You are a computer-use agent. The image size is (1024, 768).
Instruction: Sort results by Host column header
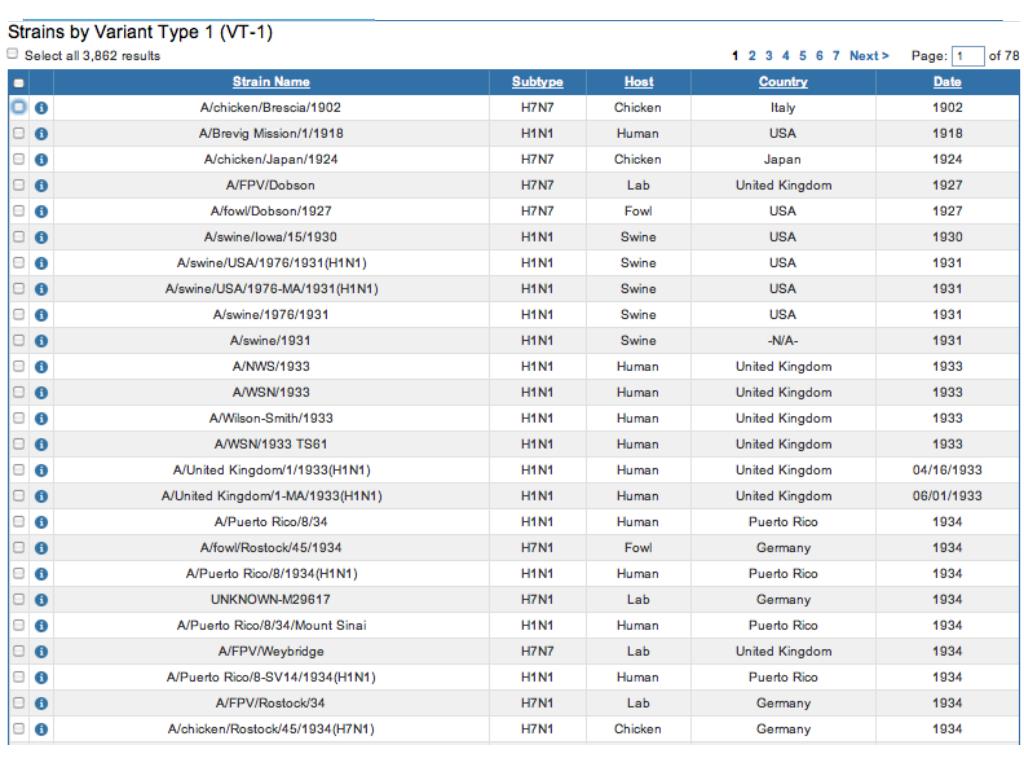coord(637,82)
